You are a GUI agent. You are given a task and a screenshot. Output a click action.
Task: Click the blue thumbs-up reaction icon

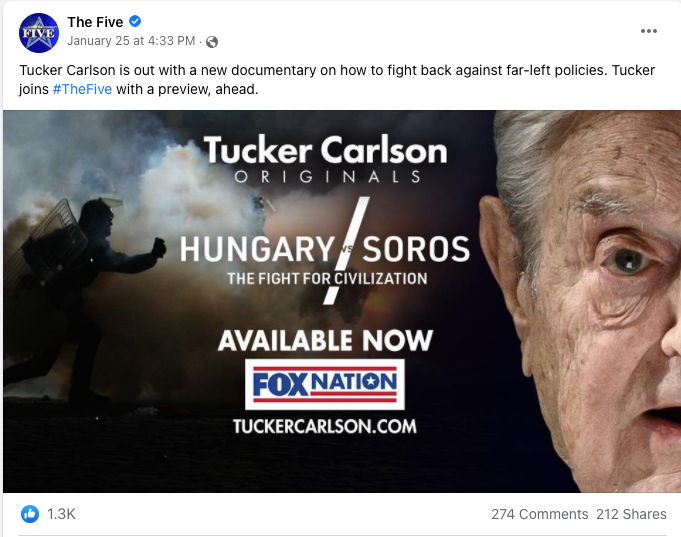coord(30,513)
